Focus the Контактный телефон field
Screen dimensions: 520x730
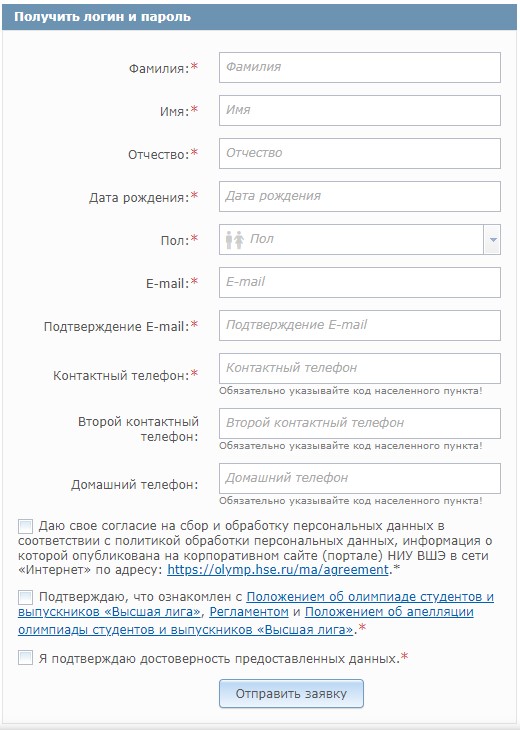(360, 368)
